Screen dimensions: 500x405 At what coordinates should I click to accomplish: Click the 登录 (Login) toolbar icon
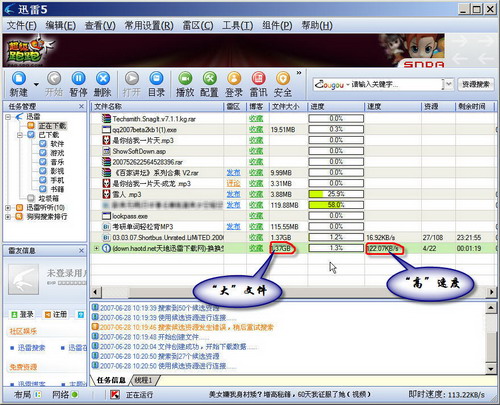click(x=234, y=84)
